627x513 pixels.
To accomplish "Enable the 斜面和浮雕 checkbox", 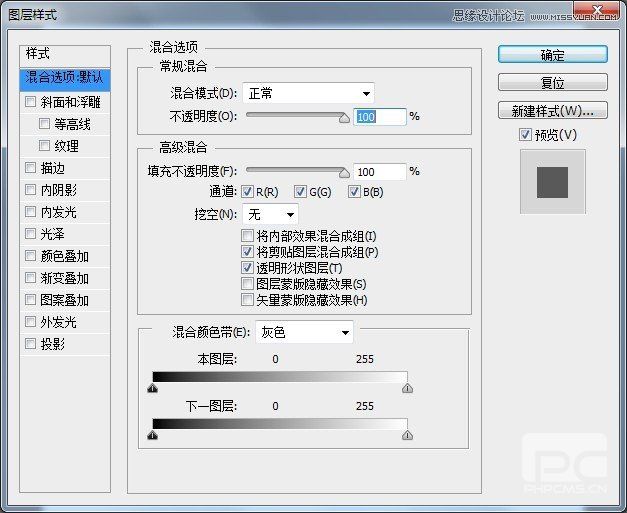I will tap(30, 102).
